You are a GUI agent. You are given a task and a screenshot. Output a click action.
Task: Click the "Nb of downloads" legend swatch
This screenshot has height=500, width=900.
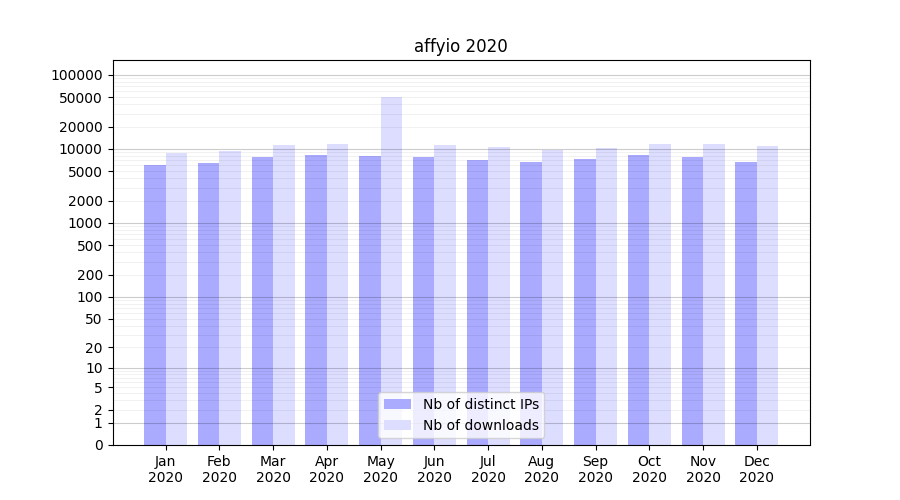click(398, 425)
